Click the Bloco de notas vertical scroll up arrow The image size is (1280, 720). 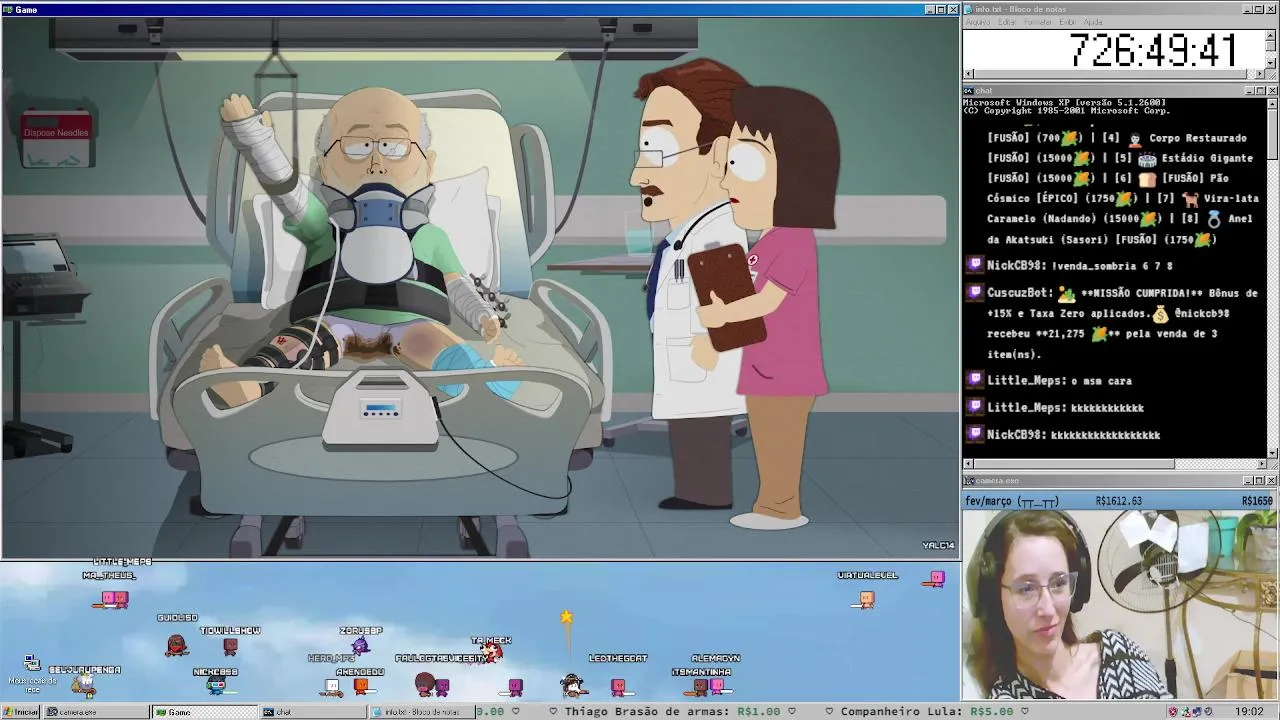[x=1271, y=35]
